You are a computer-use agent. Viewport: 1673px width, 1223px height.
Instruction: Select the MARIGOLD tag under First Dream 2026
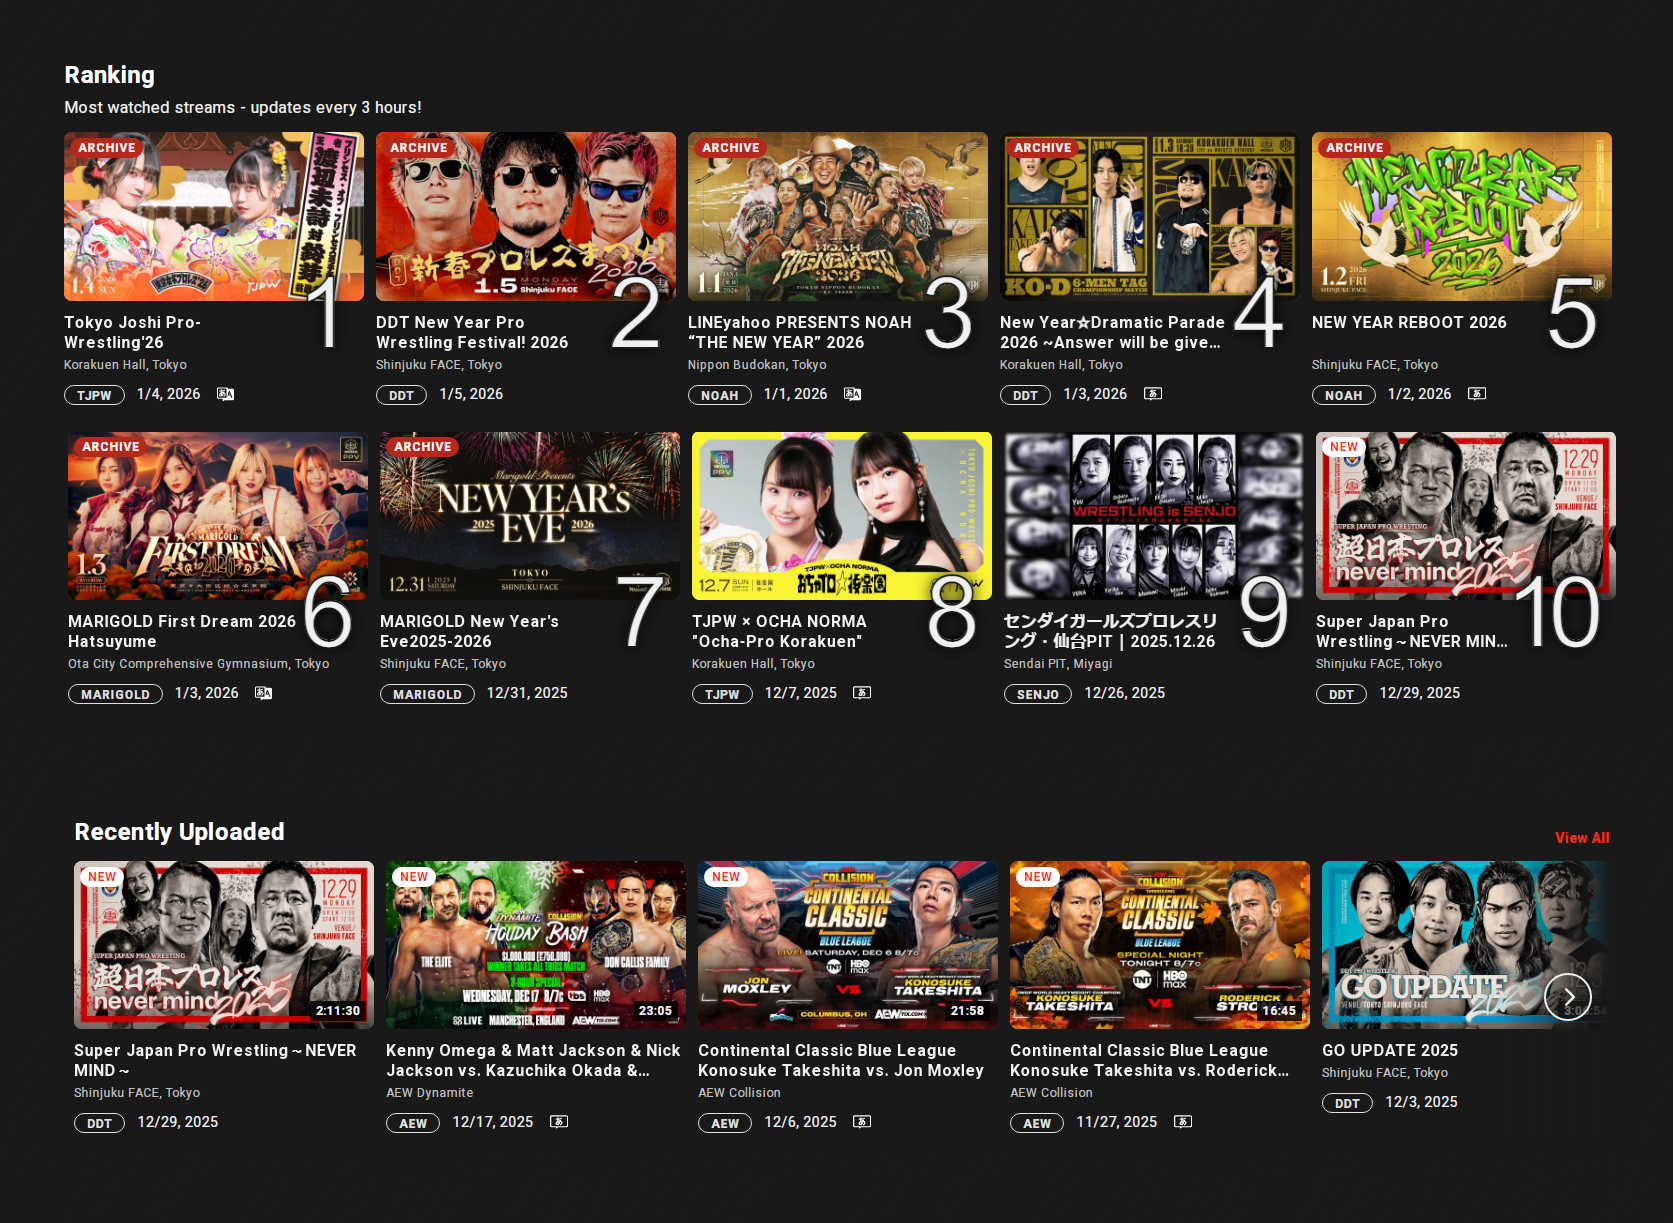pos(115,694)
